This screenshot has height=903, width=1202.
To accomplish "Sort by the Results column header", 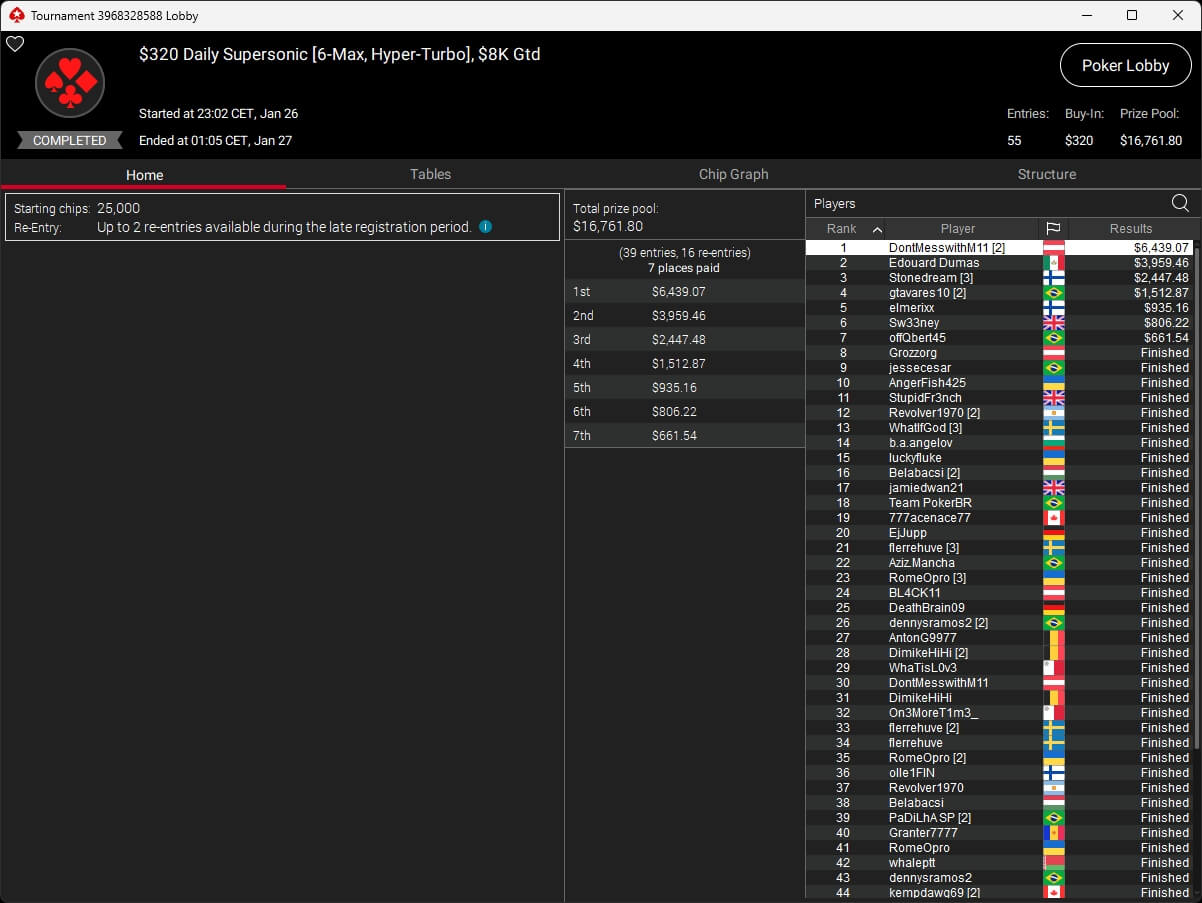I will click(x=1130, y=229).
